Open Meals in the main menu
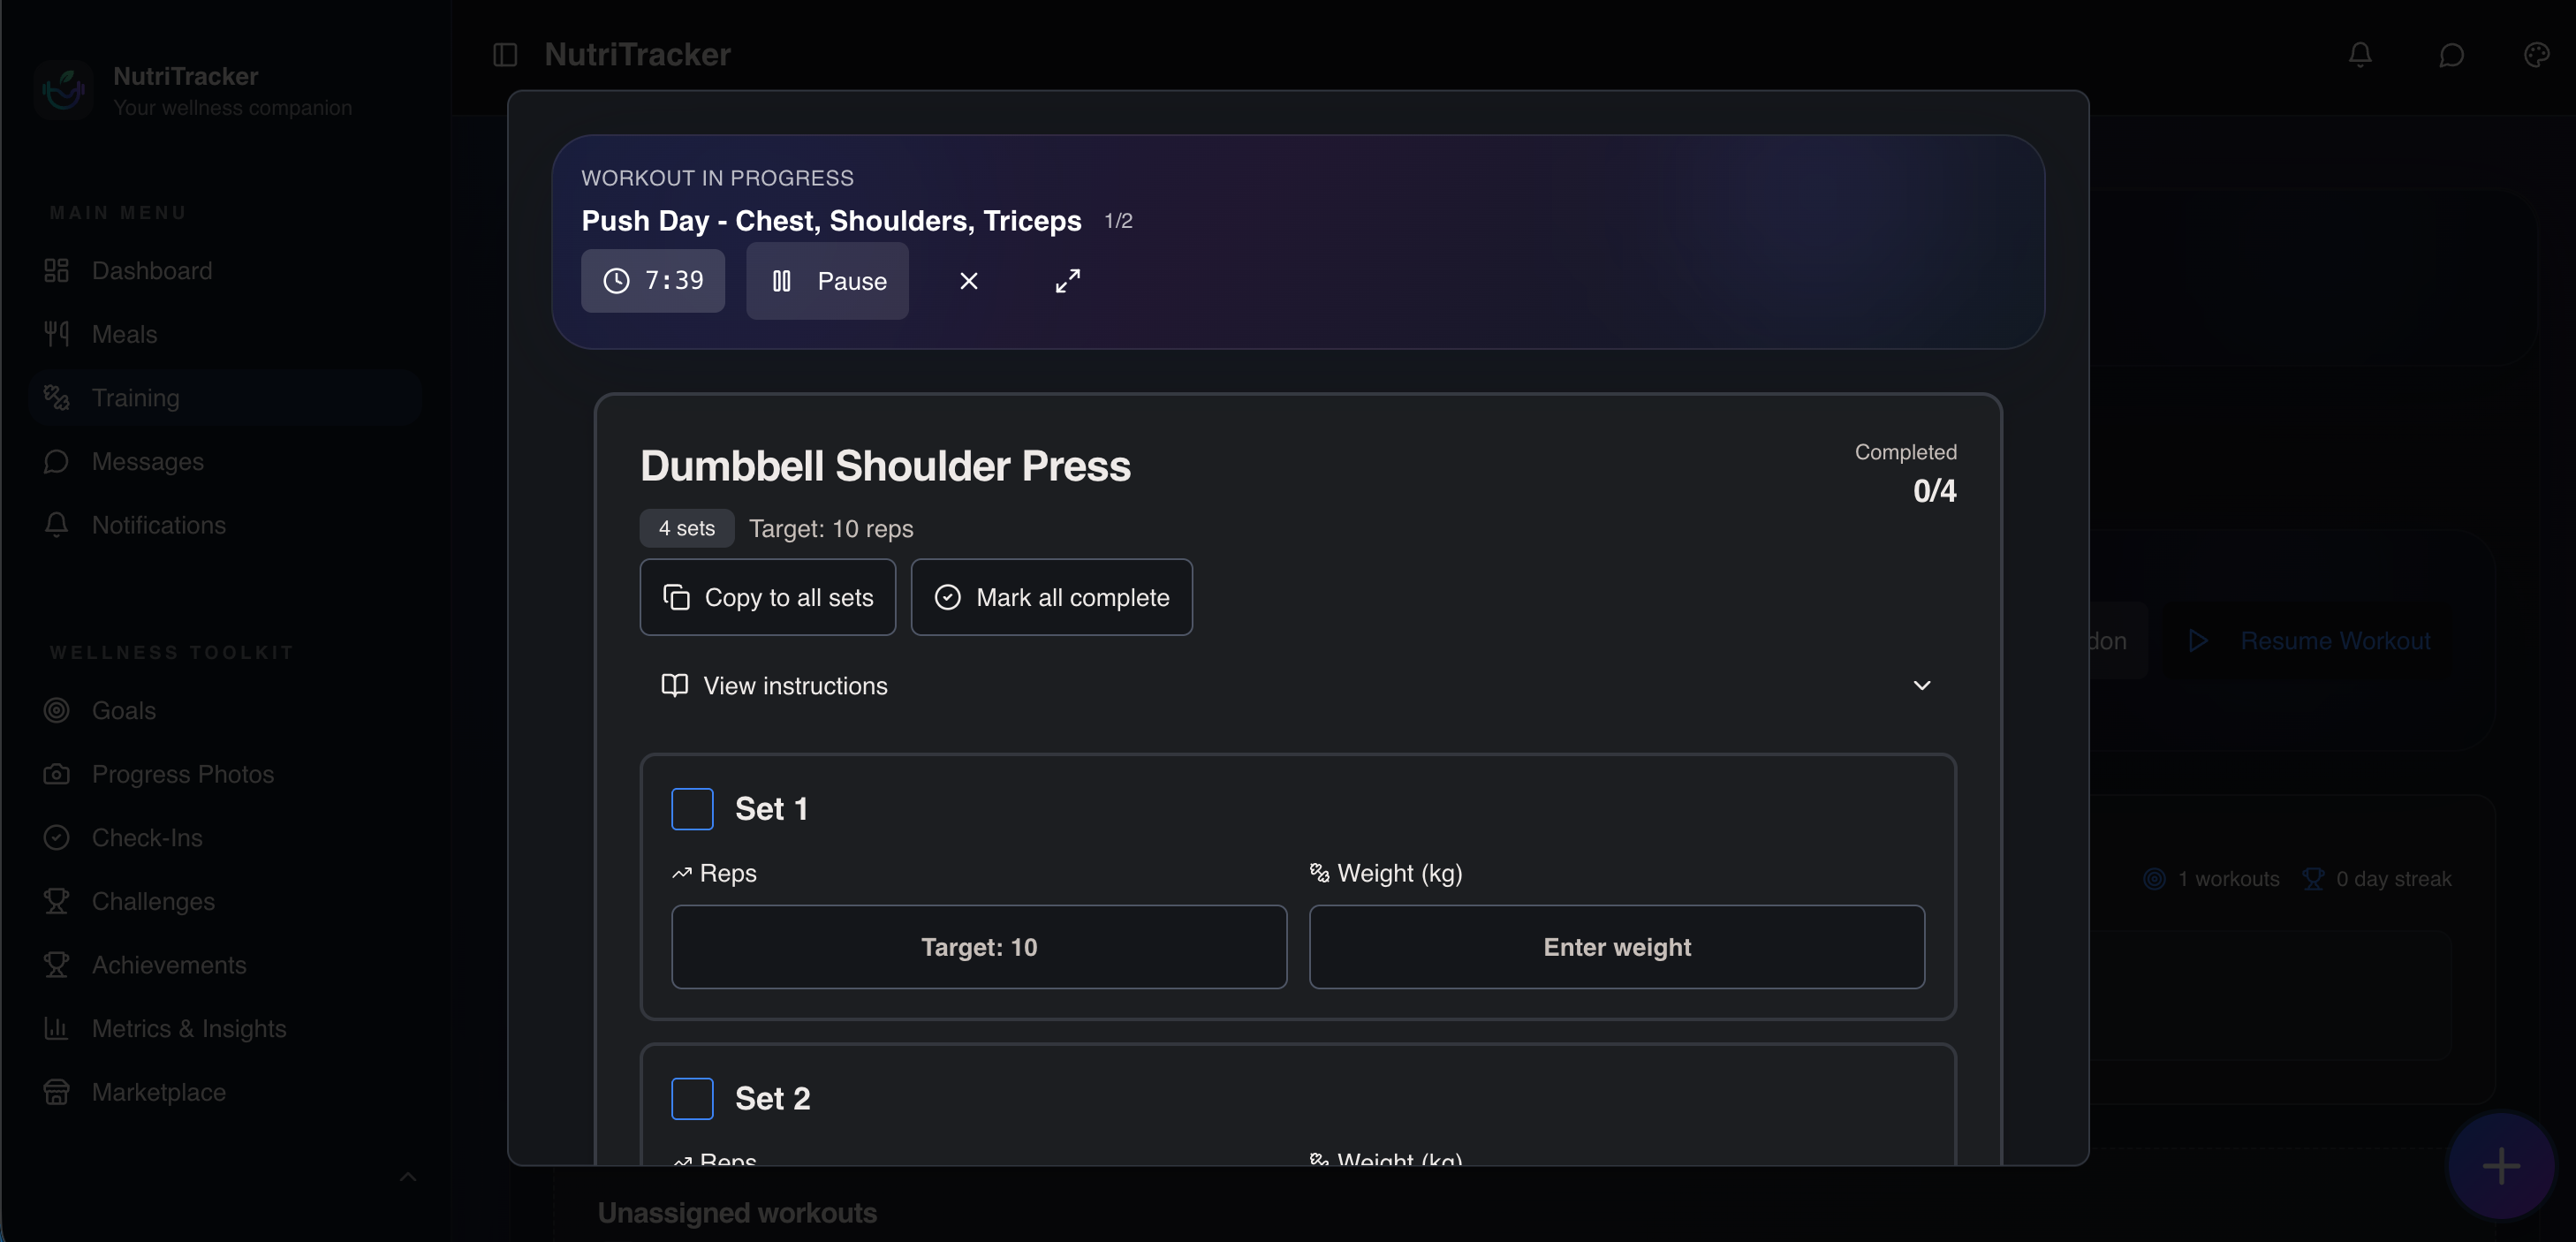 (124, 334)
